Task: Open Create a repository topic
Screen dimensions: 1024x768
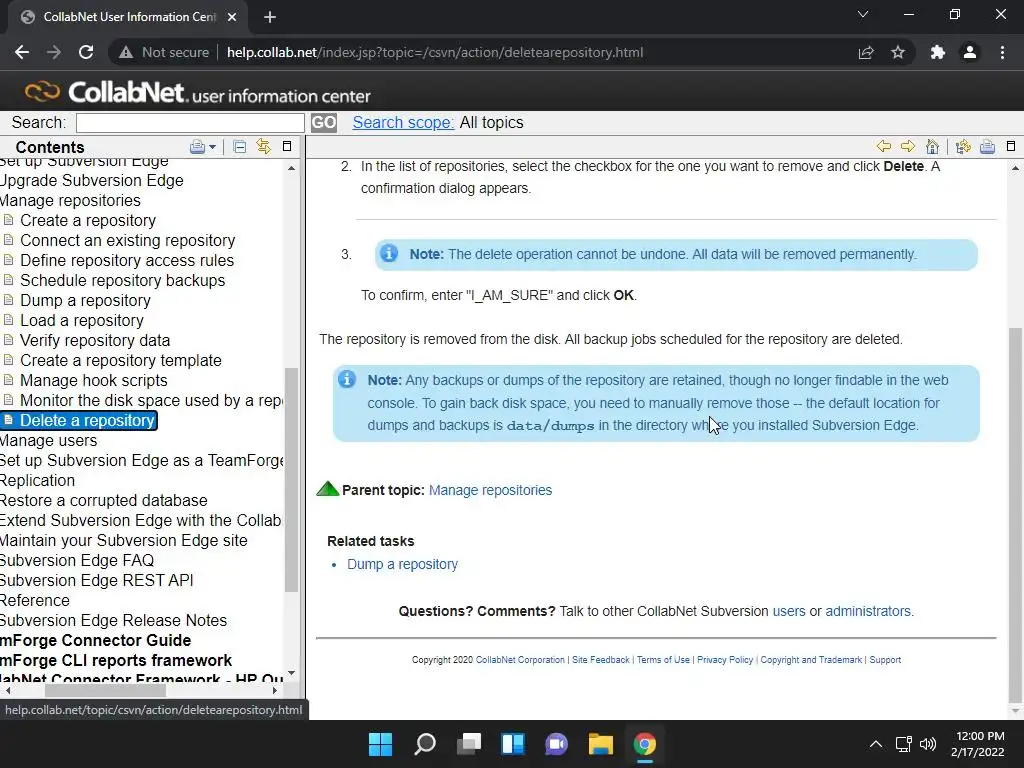Action: pyautogui.click(x=88, y=221)
